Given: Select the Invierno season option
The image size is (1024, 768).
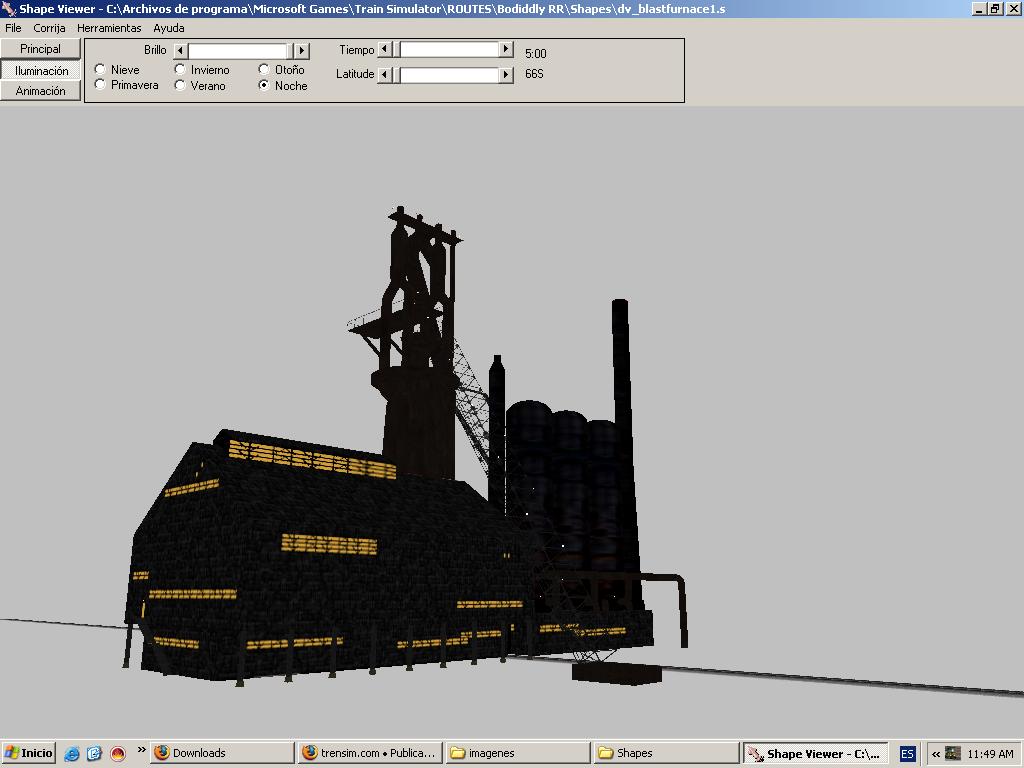Looking at the screenshot, I should click(180, 69).
